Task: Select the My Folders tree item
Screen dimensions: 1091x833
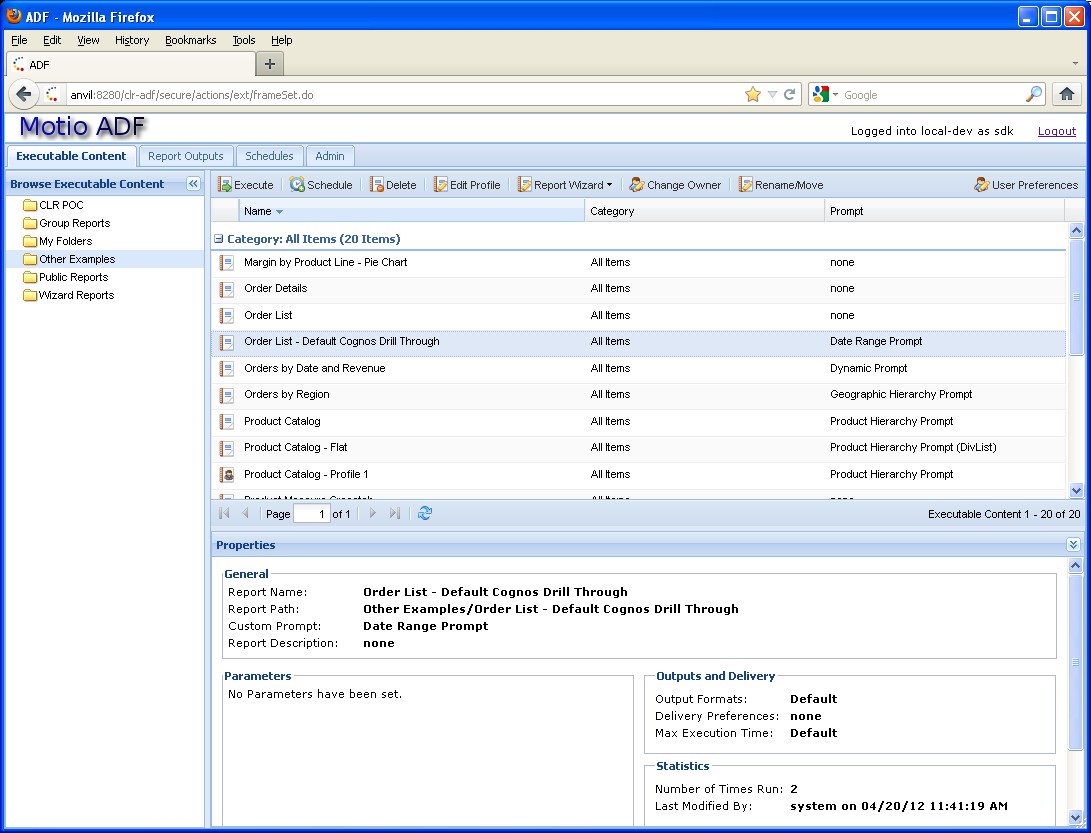Action: coord(65,241)
